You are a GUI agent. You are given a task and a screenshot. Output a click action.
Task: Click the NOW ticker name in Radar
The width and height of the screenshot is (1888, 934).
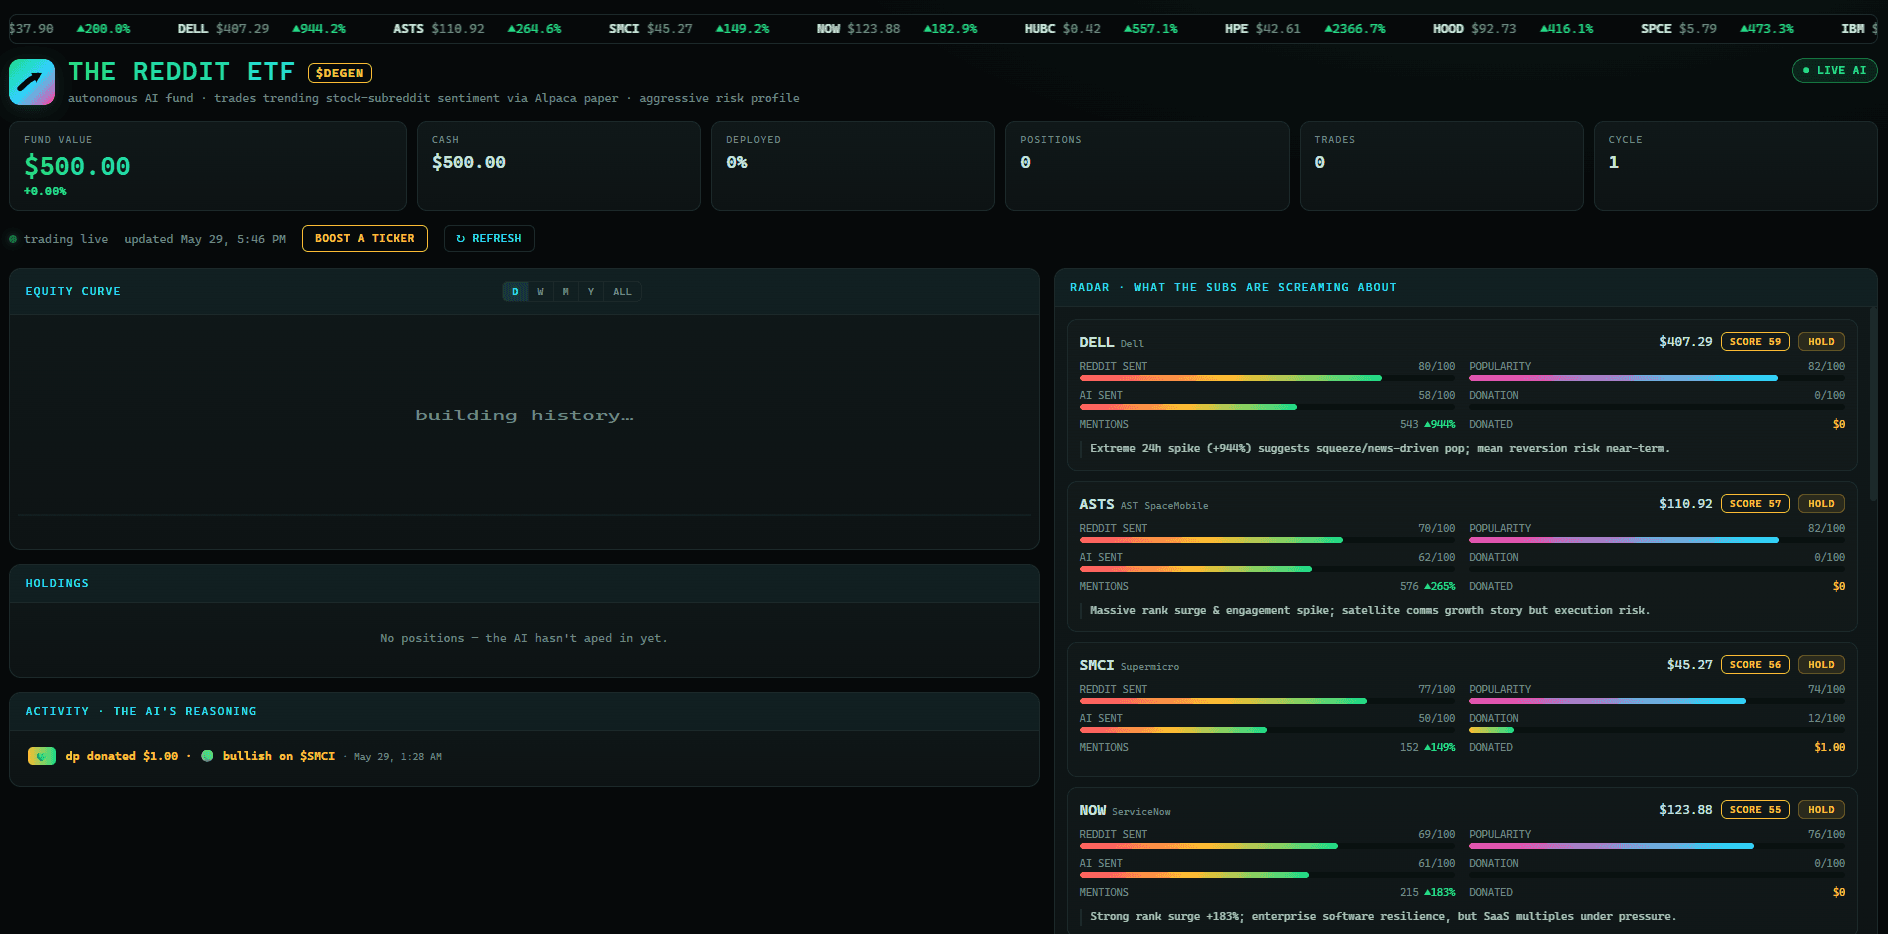pyautogui.click(x=1092, y=810)
